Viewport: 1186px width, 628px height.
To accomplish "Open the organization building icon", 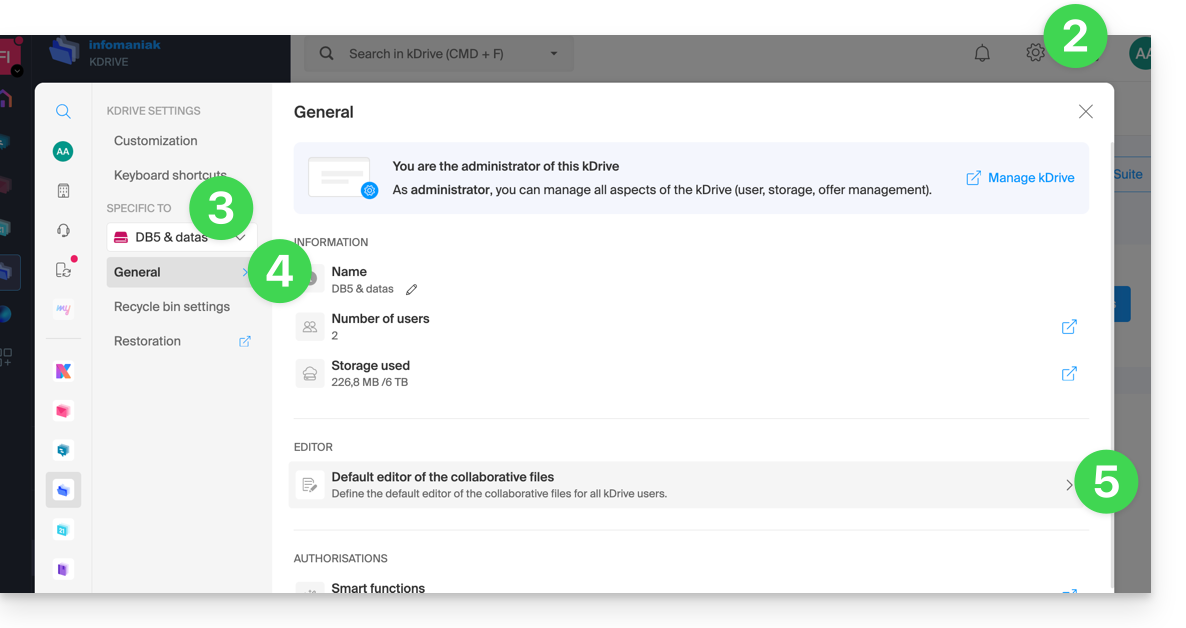I will 64,191.
